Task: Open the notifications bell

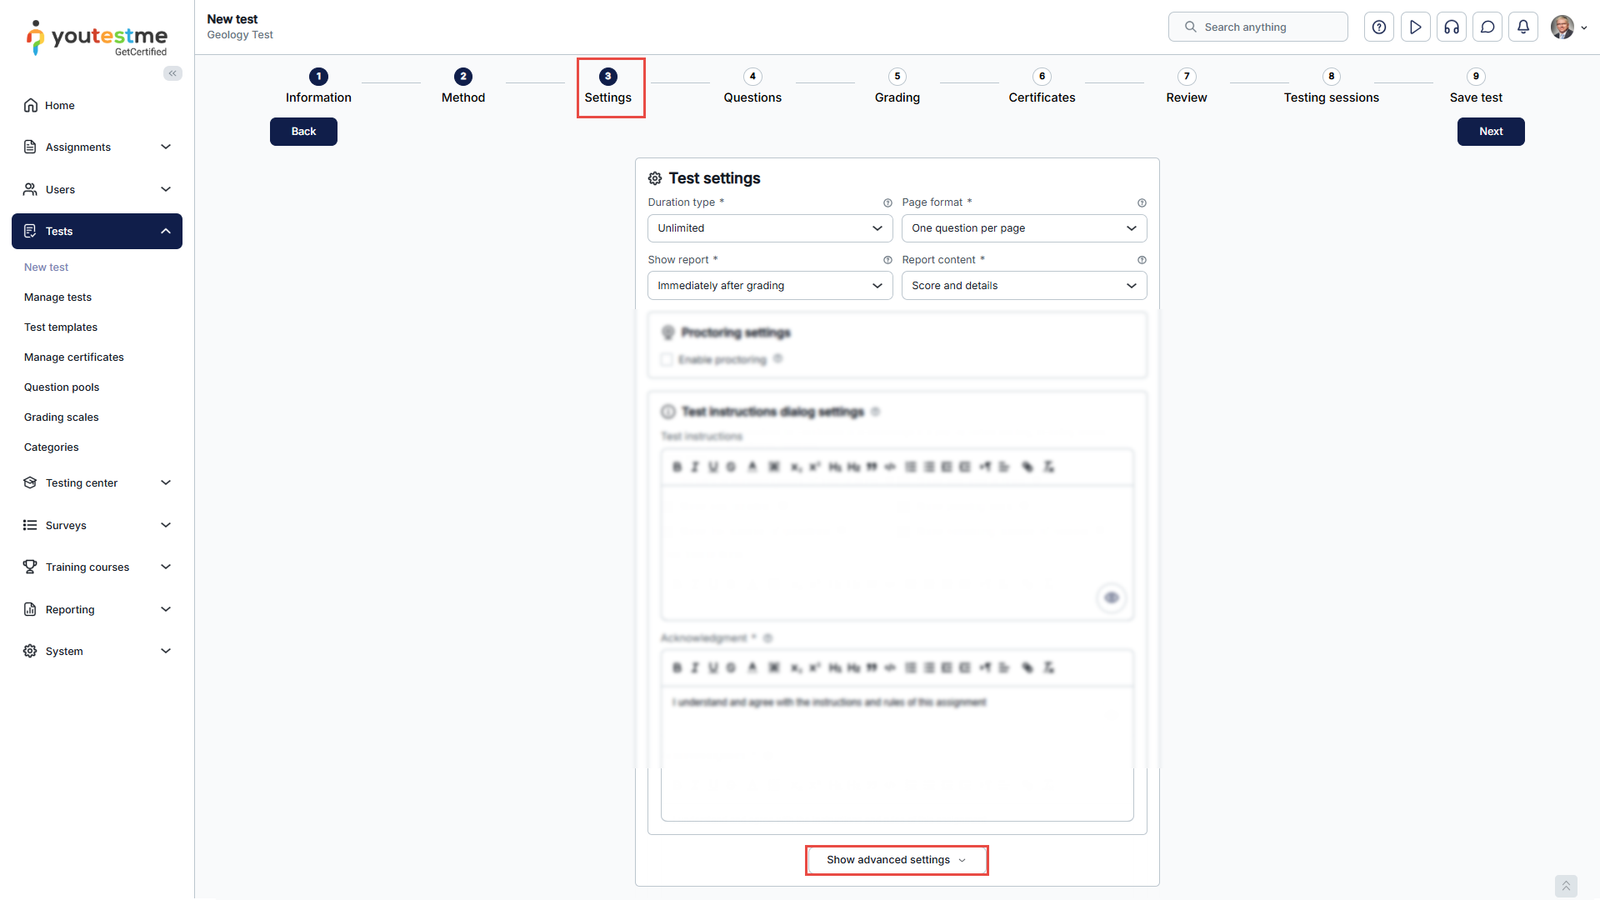Action: tap(1523, 27)
